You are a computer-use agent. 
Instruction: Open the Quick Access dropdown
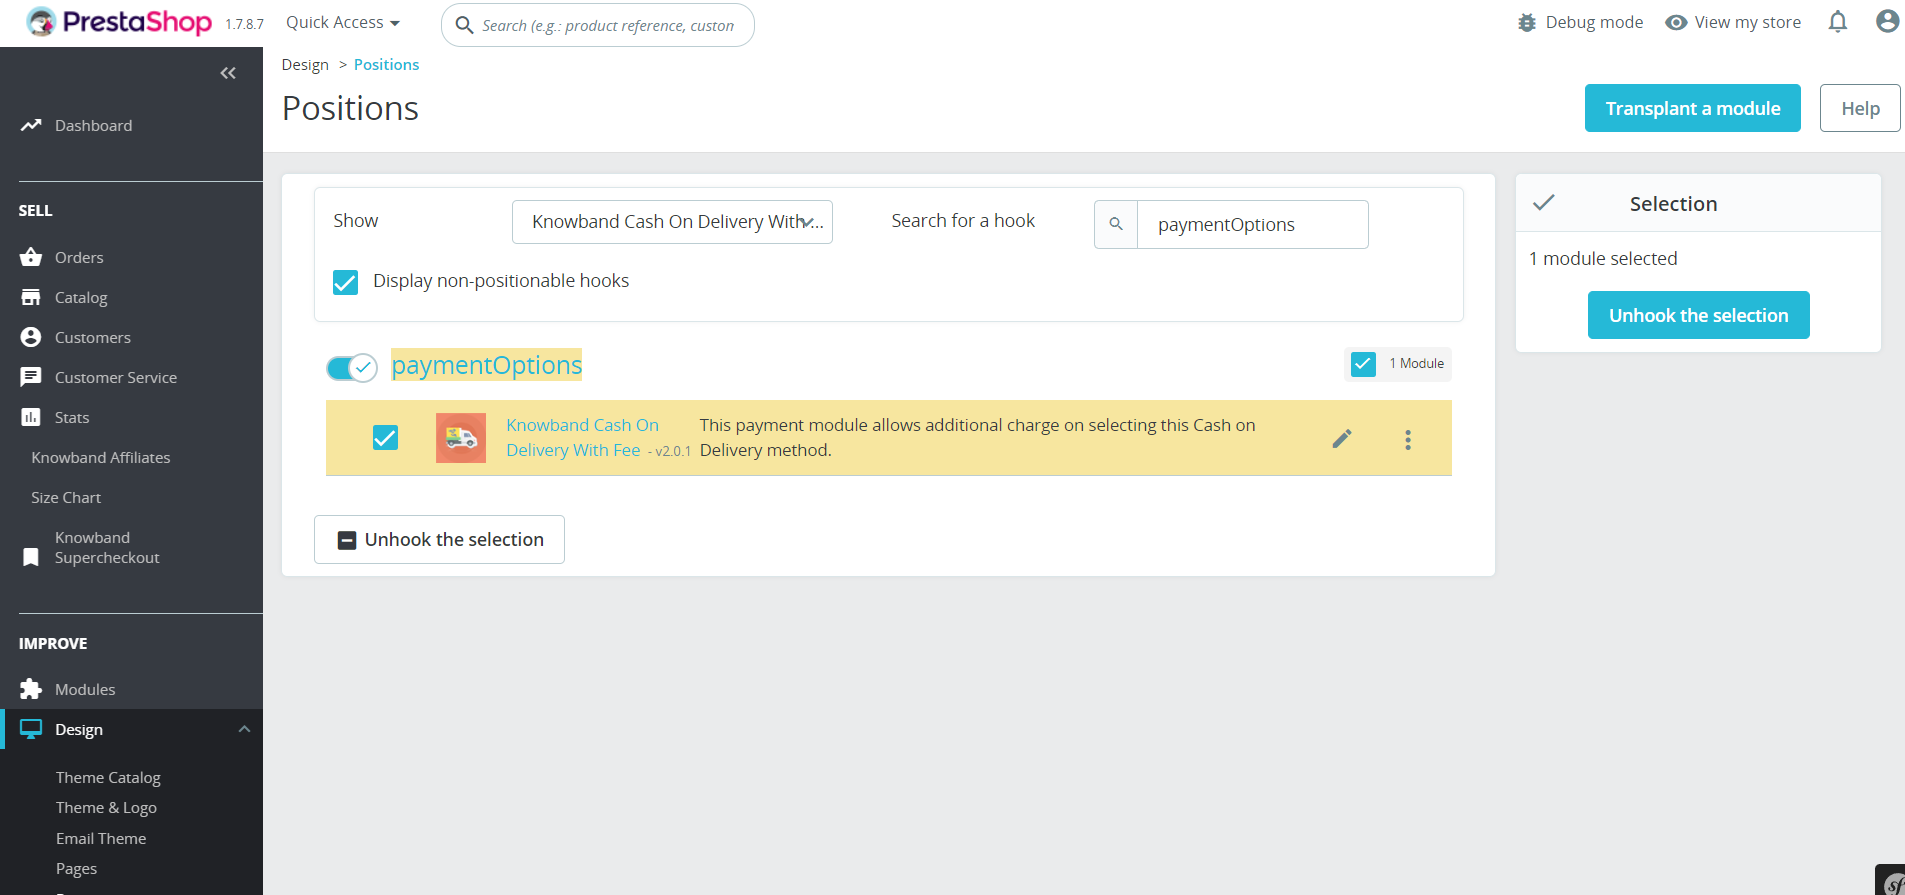tap(343, 22)
